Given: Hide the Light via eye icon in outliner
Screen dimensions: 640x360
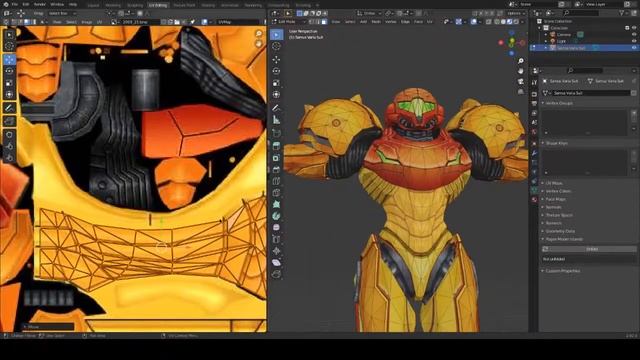Looking at the screenshot, I should [634, 41].
